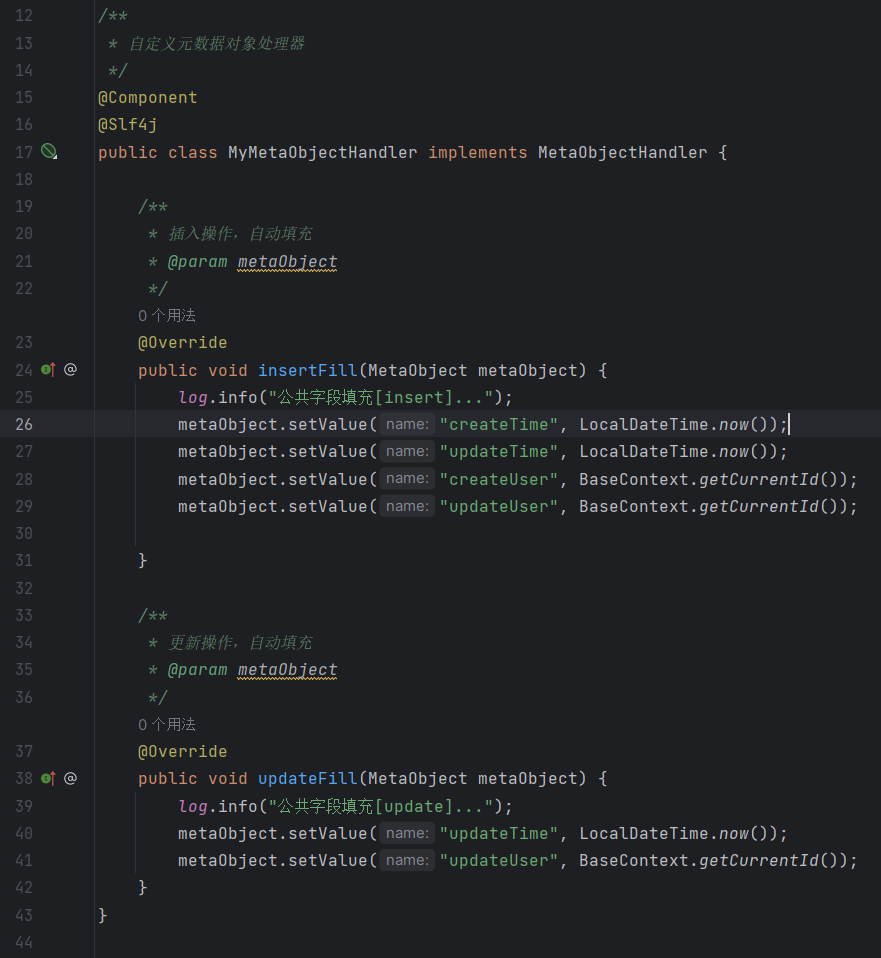
Task: Click the @Override annotation on line 37
Action: click(183, 751)
